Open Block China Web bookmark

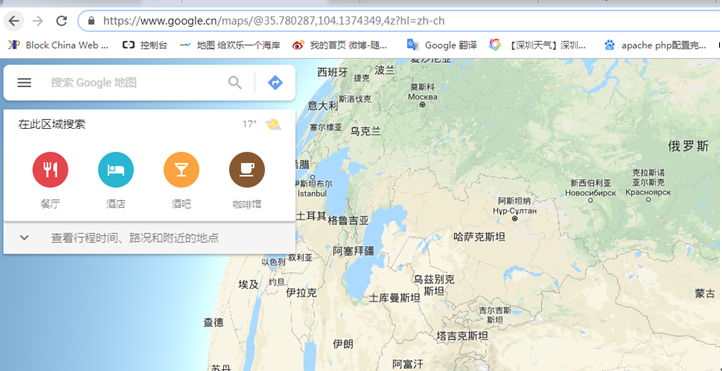[59, 45]
